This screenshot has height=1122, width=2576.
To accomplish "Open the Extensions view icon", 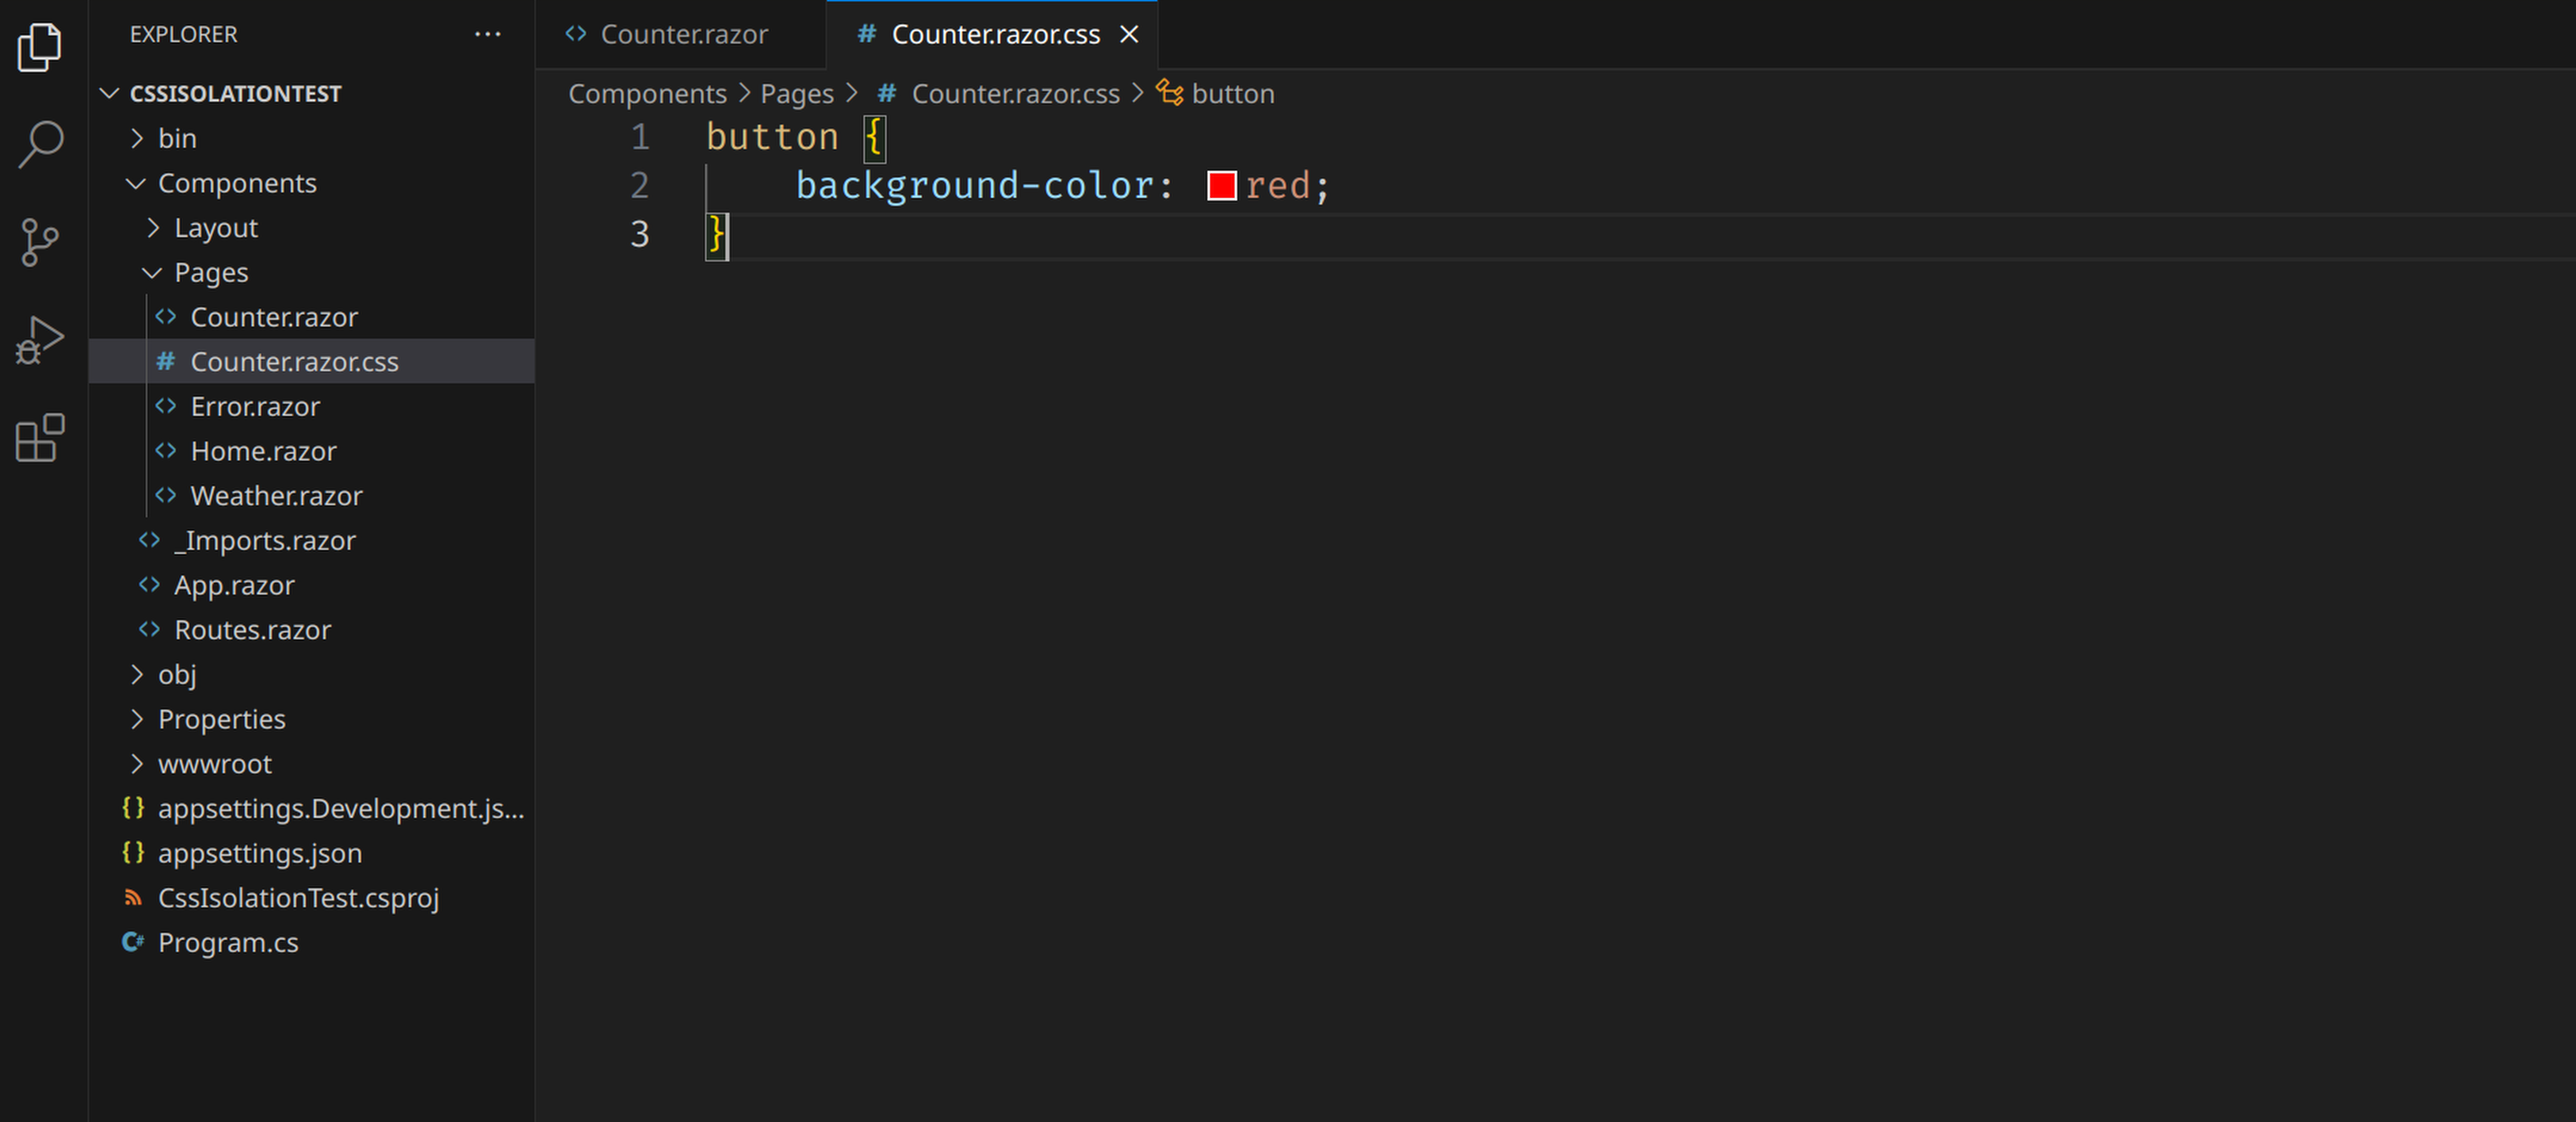I will (40, 438).
